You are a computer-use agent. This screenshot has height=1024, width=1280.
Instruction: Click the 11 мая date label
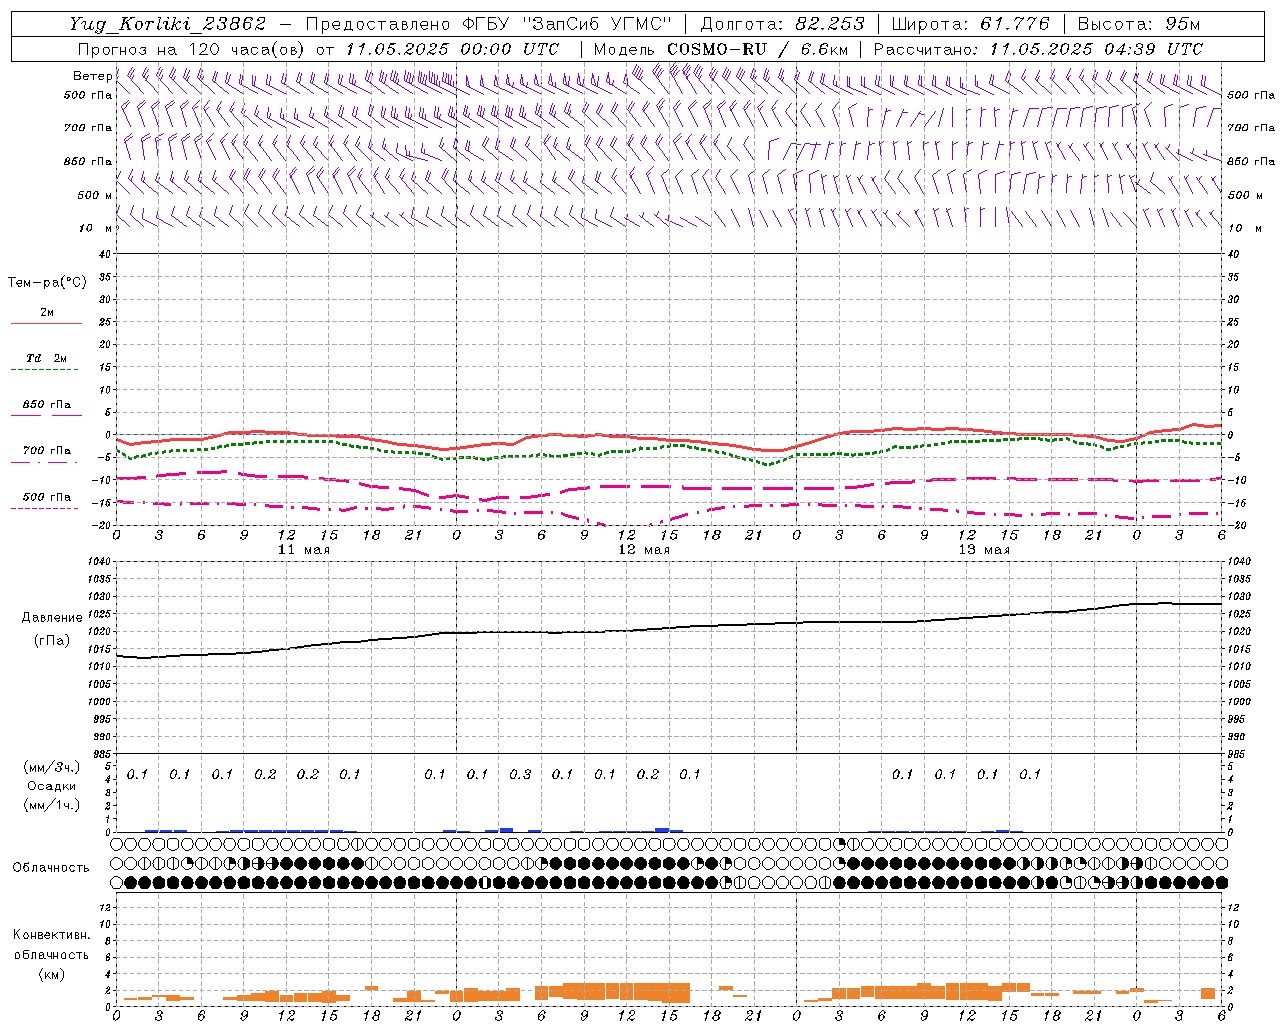[304, 550]
